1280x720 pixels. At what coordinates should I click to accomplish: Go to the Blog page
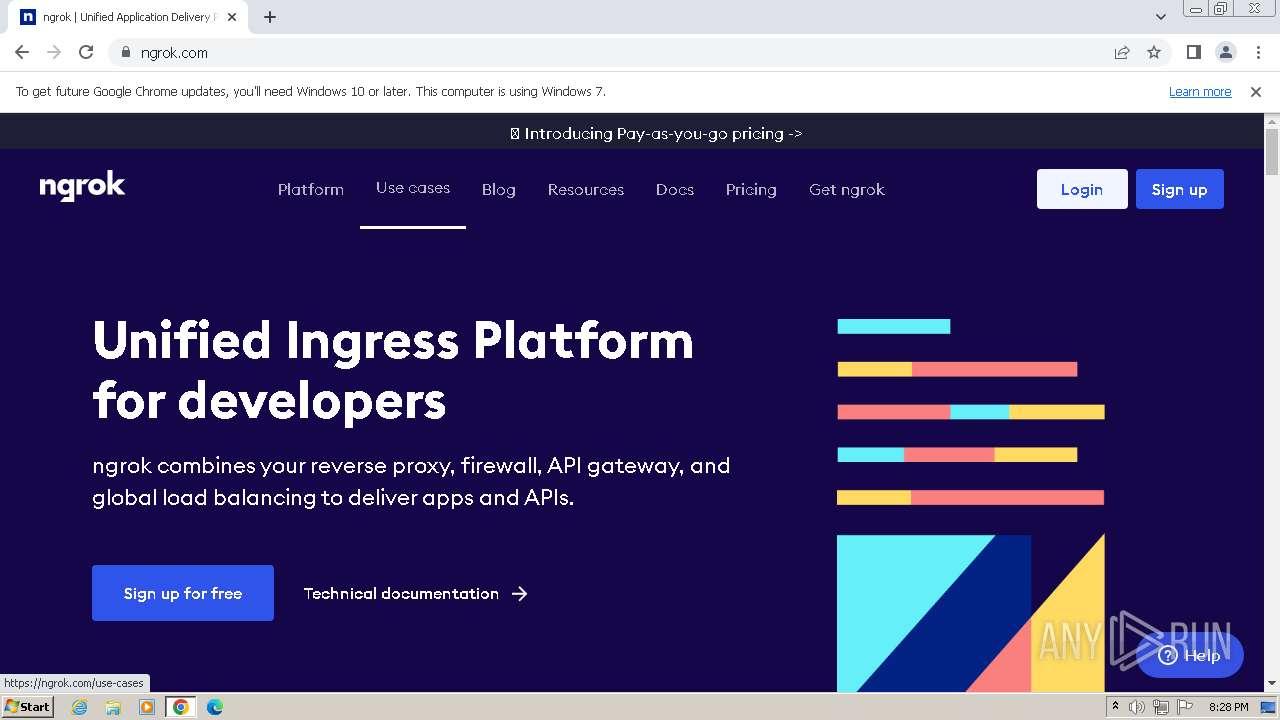click(499, 189)
